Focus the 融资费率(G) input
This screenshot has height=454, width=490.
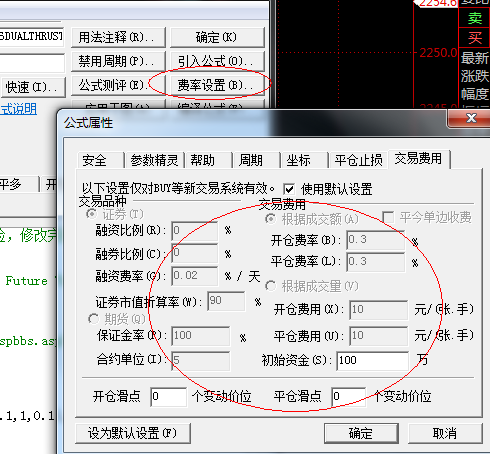pyautogui.click(x=195, y=276)
